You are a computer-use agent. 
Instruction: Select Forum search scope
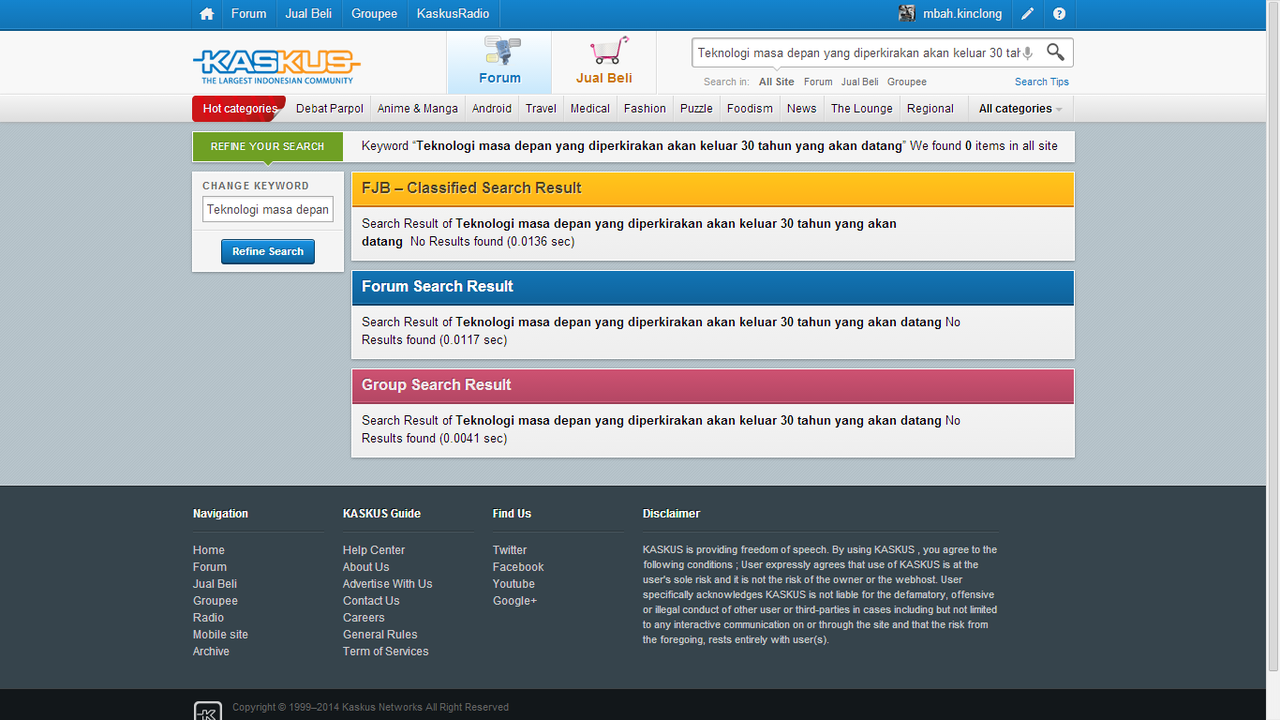click(x=818, y=82)
